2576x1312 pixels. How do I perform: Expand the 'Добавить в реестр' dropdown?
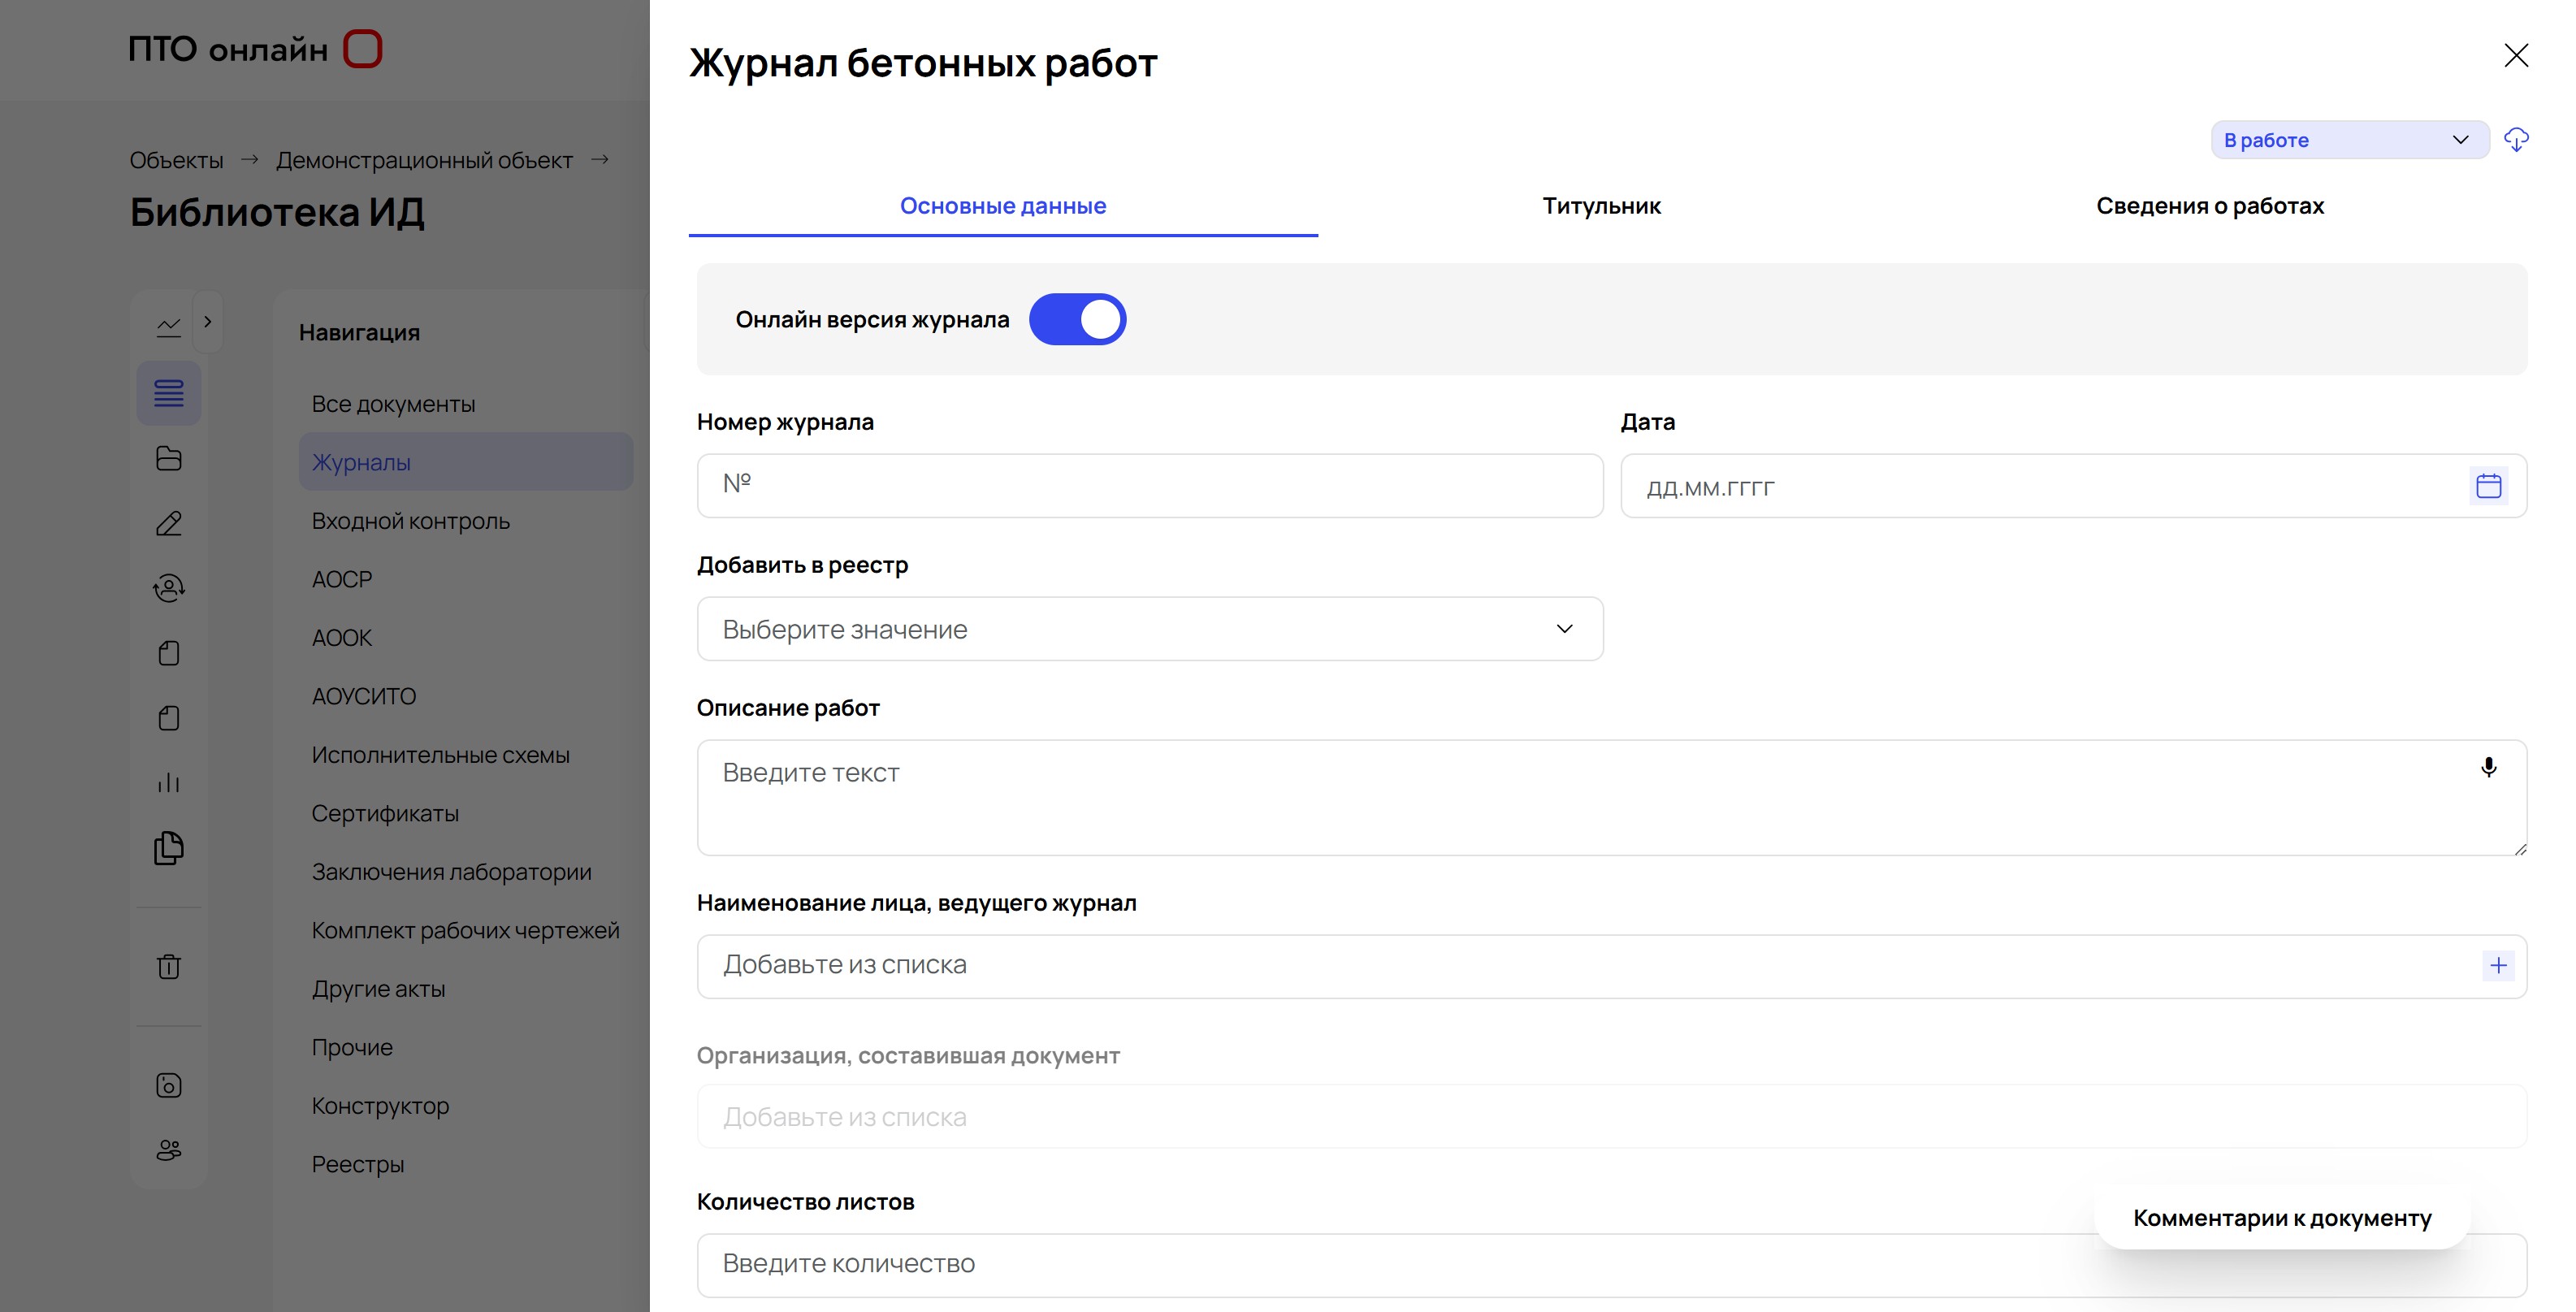click(x=1150, y=629)
